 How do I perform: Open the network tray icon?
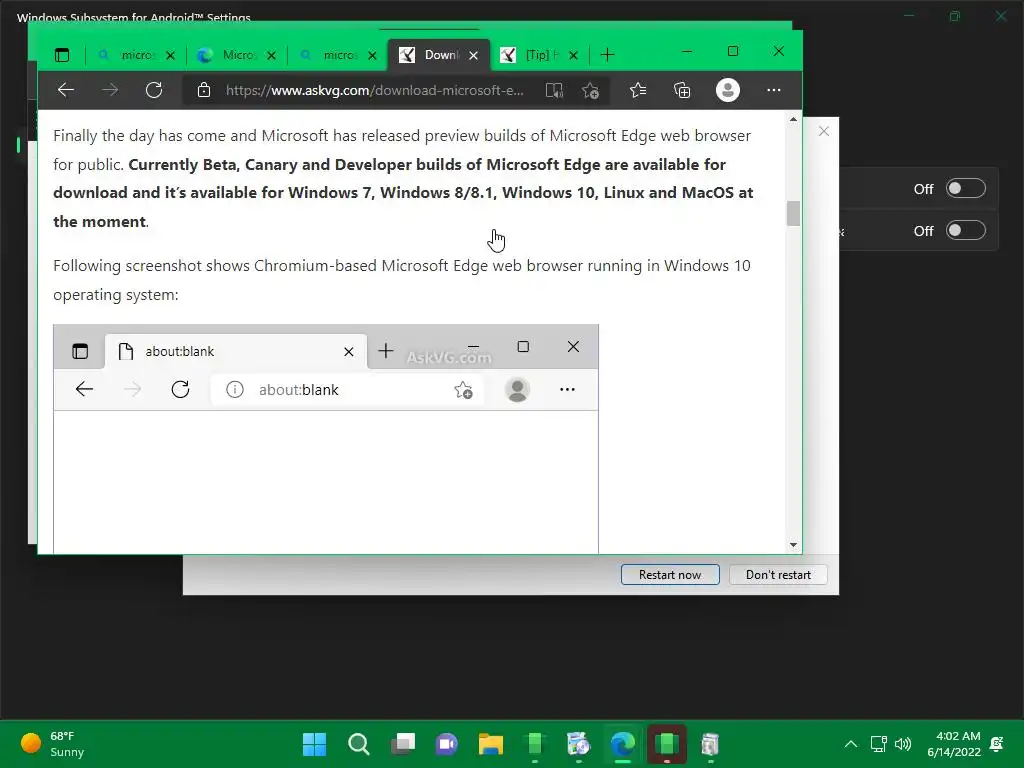pyautogui.click(x=879, y=744)
